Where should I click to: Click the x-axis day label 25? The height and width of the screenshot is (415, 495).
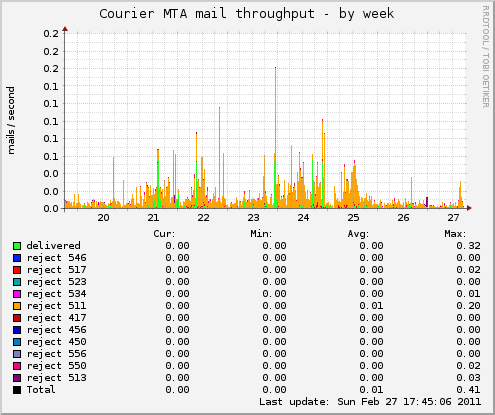point(353,218)
